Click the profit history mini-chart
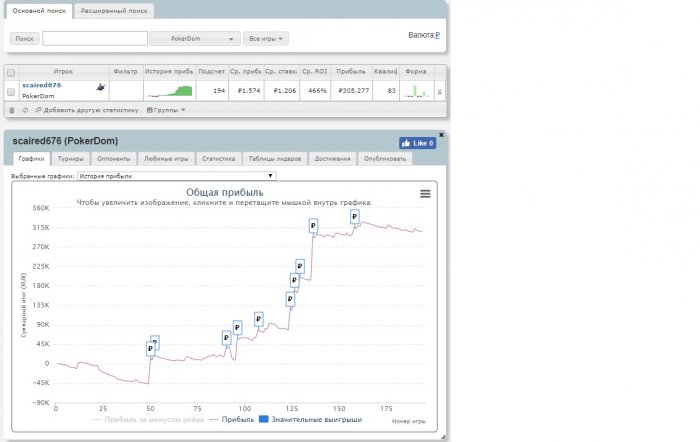 point(168,91)
